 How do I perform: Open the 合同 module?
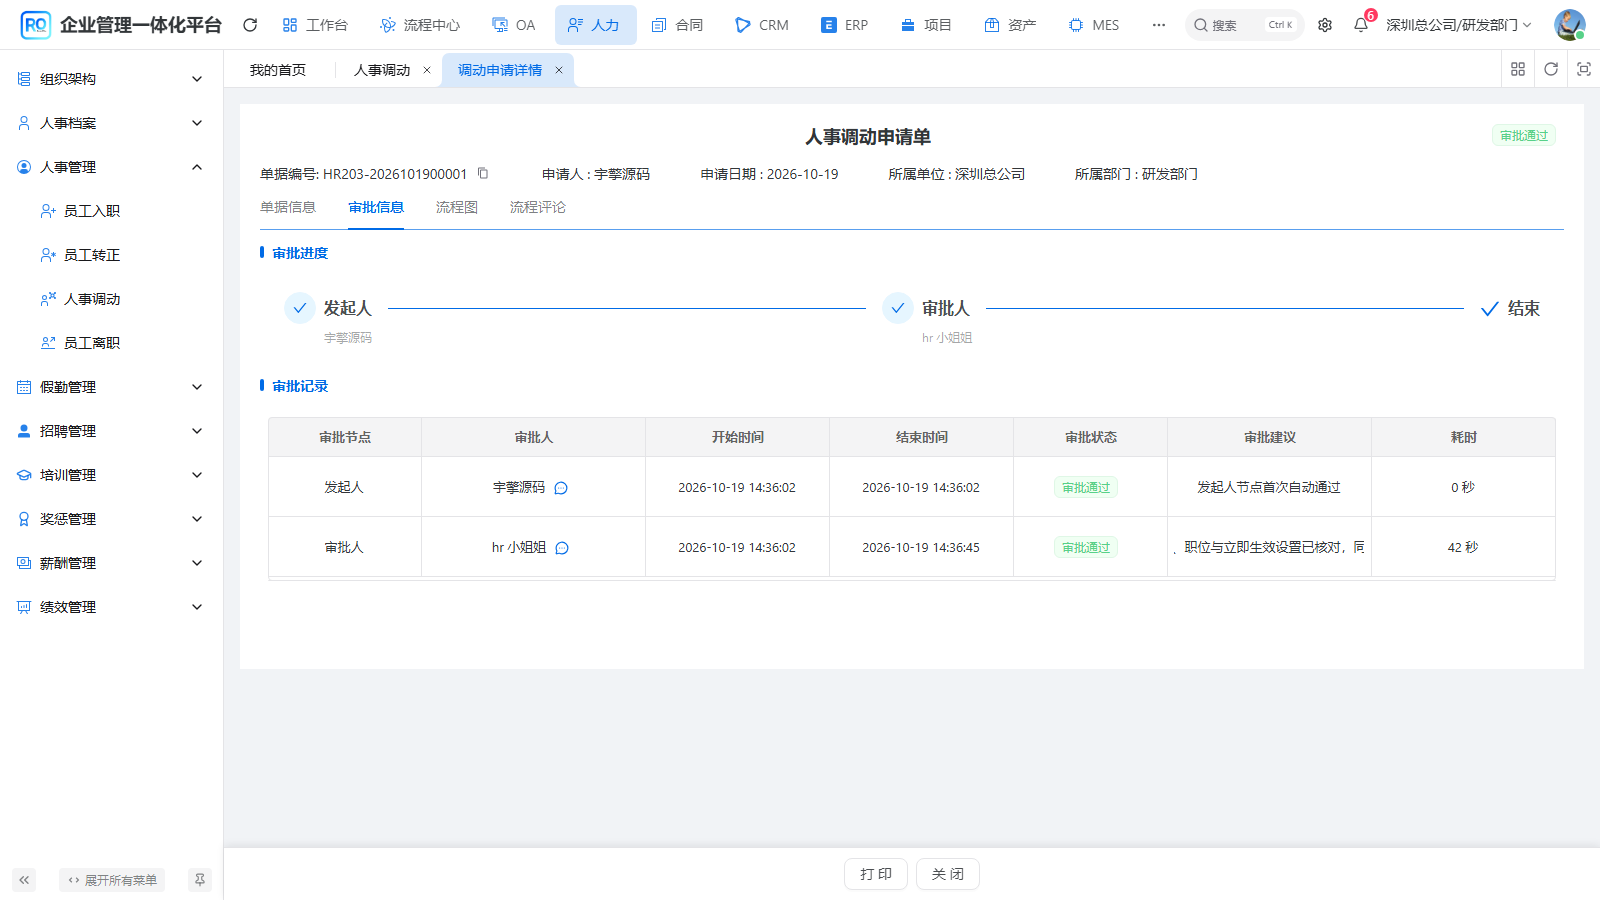pyautogui.click(x=677, y=25)
